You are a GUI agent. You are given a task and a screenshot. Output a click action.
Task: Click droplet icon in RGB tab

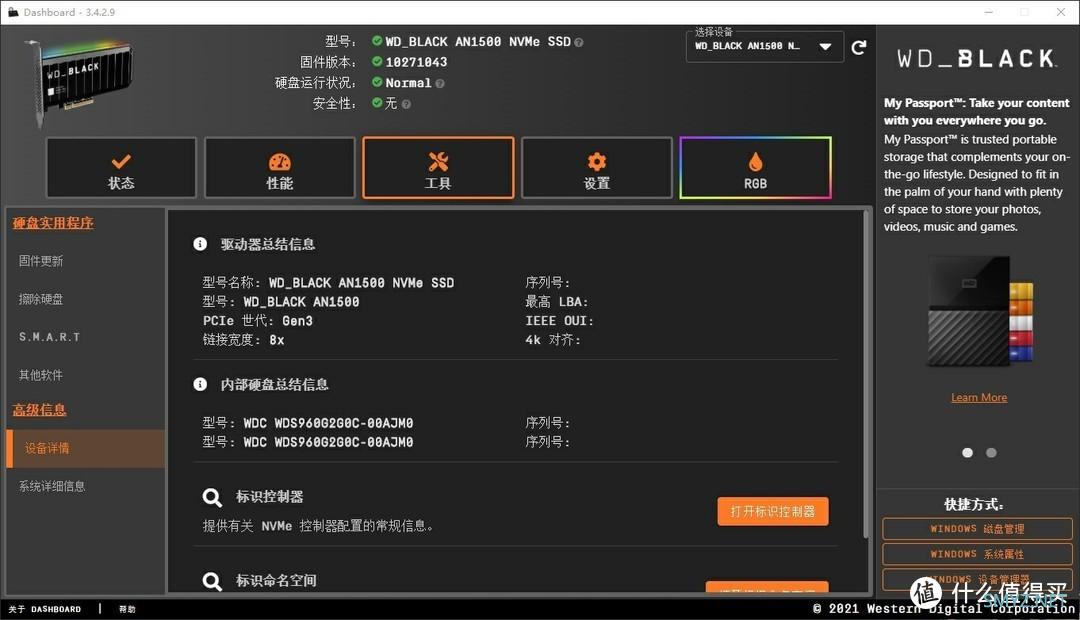(x=756, y=162)
